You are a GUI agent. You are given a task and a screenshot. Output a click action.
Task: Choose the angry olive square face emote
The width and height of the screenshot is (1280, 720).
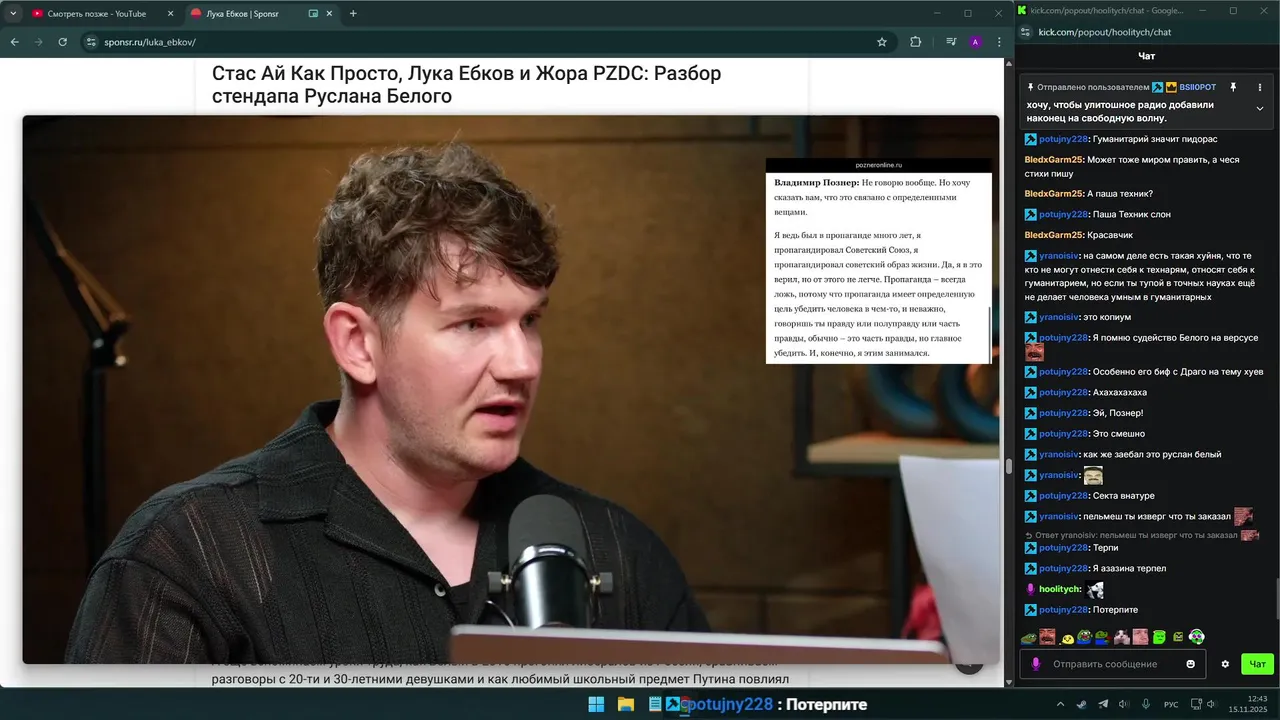click(1178, 637)
